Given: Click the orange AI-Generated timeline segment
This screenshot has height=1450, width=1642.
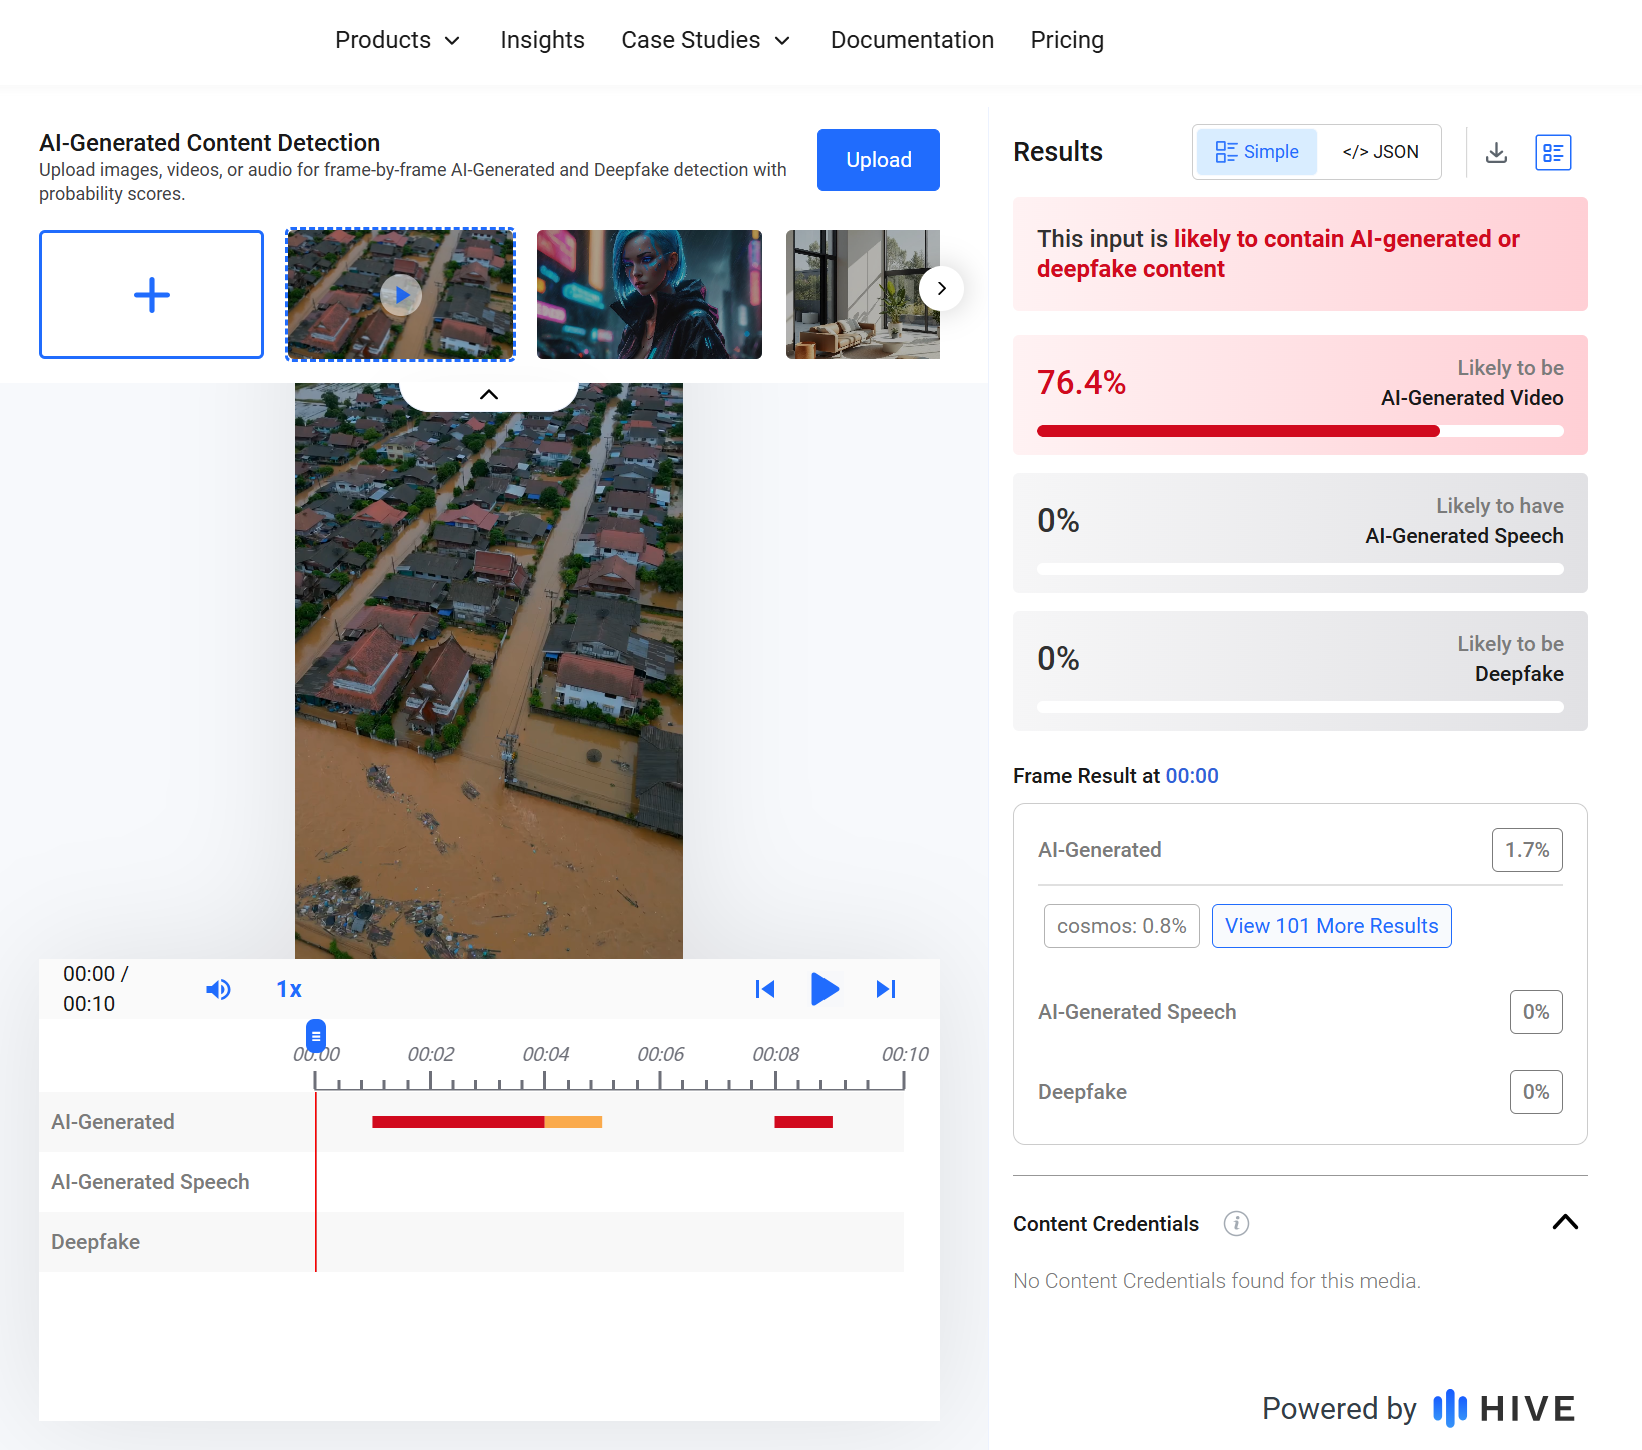Looking at the screenshot, I should click(573, 1122).
